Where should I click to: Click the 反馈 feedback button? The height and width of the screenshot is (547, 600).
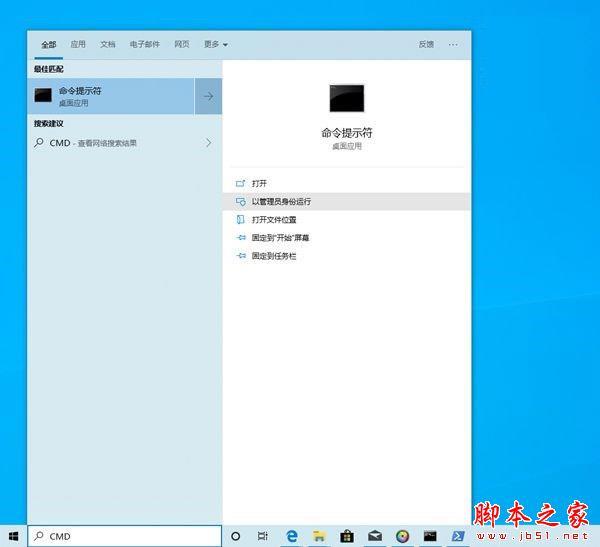pyautogui.click(x=426, y=44)
